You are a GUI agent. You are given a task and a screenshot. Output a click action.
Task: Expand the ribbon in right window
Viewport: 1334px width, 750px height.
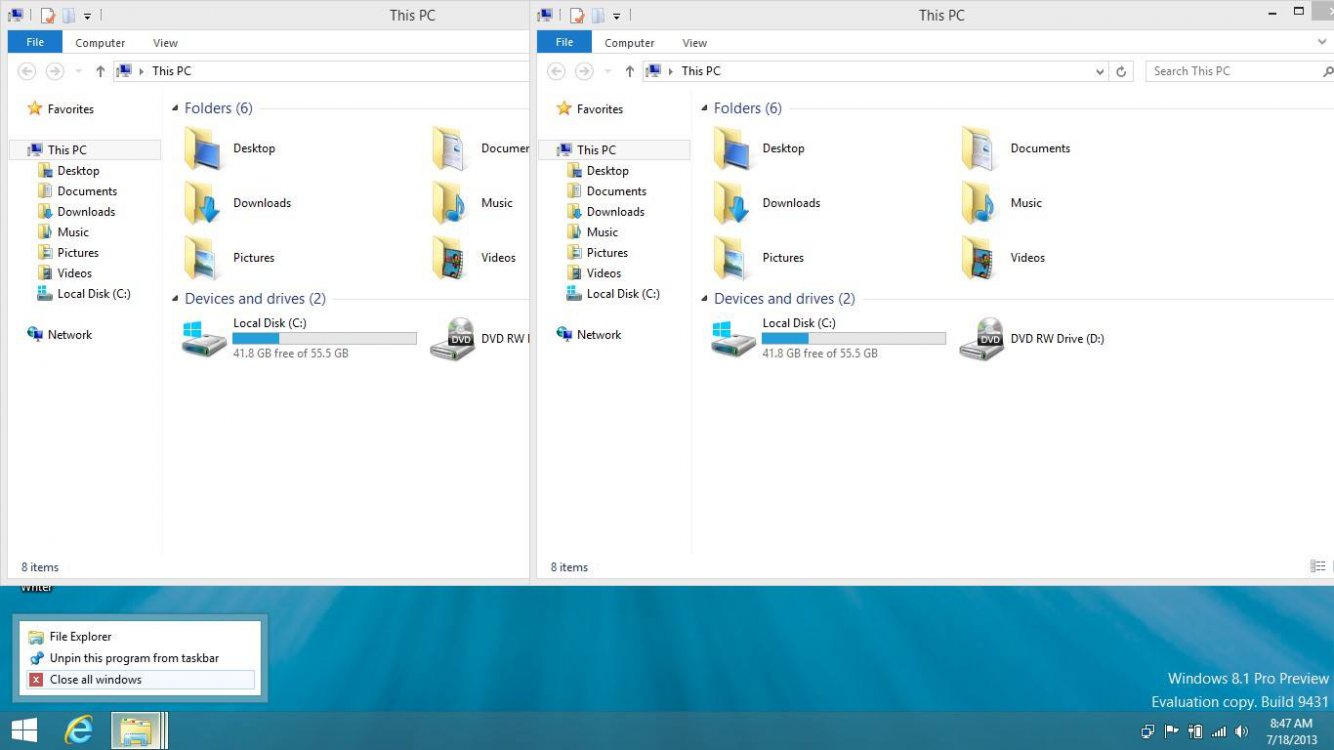(1324, 43)
